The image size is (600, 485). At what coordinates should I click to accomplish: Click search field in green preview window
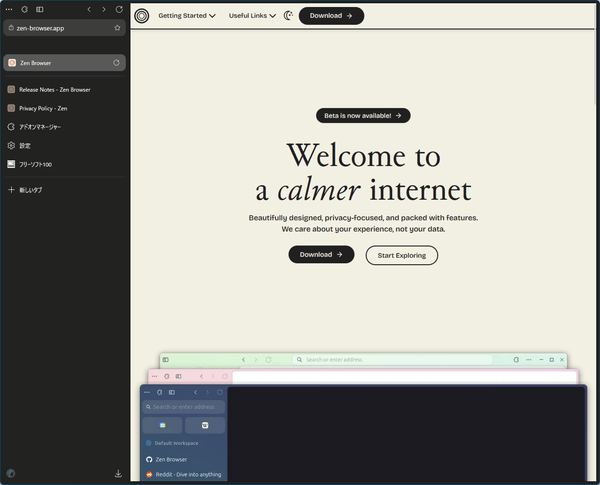coord(392,360)
